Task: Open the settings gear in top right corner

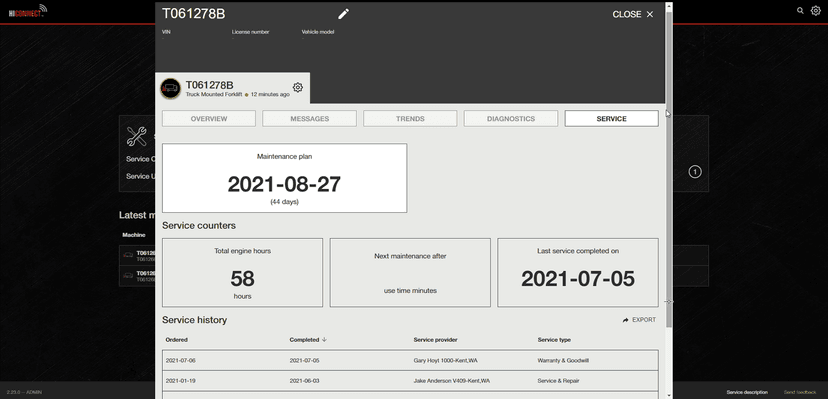Action: [815, 10]
